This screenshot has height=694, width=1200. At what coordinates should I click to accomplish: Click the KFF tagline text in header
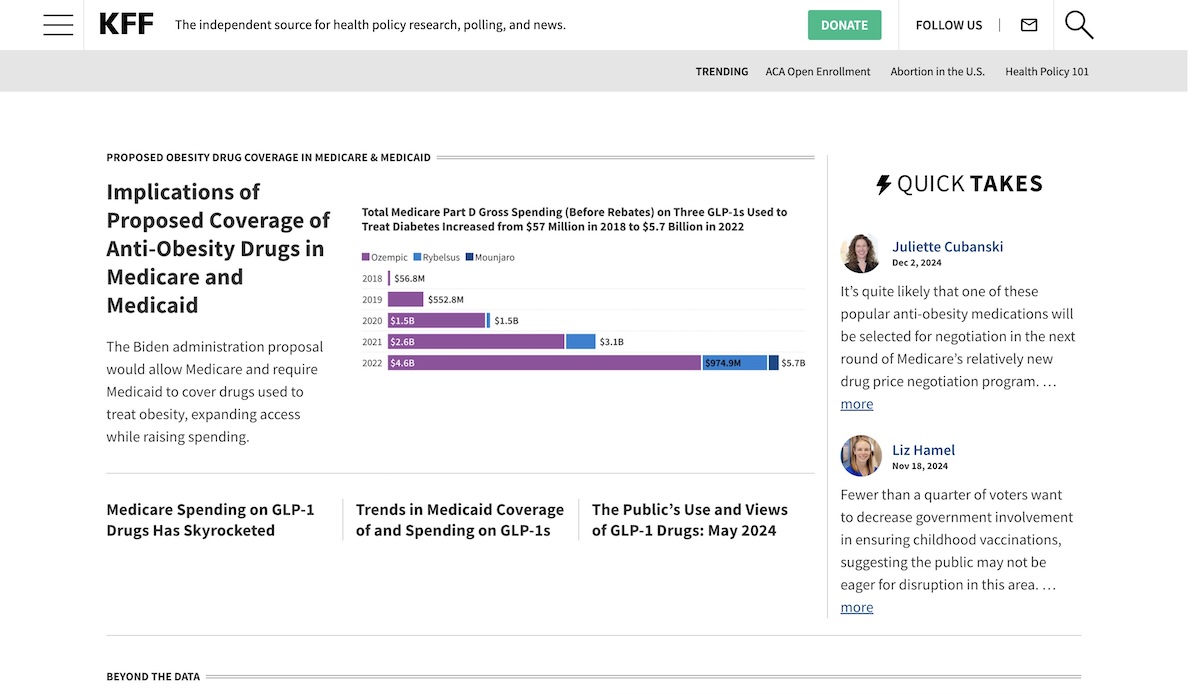click(x=370, y=25)
